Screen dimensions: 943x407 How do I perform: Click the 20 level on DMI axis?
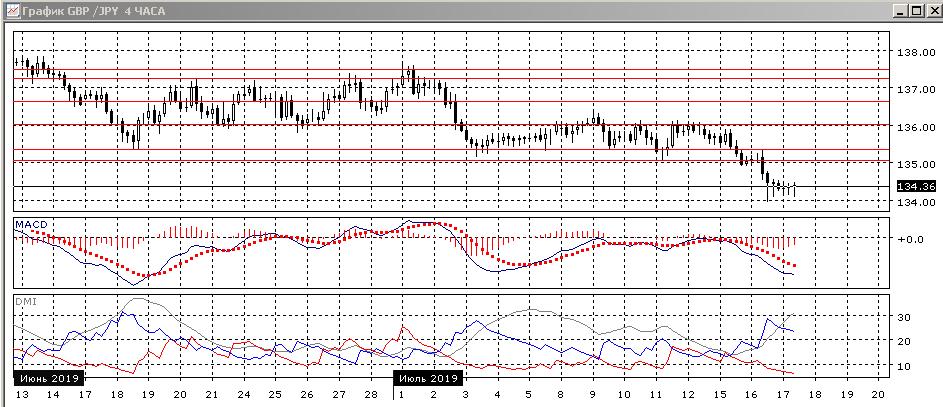pos(903,342)
